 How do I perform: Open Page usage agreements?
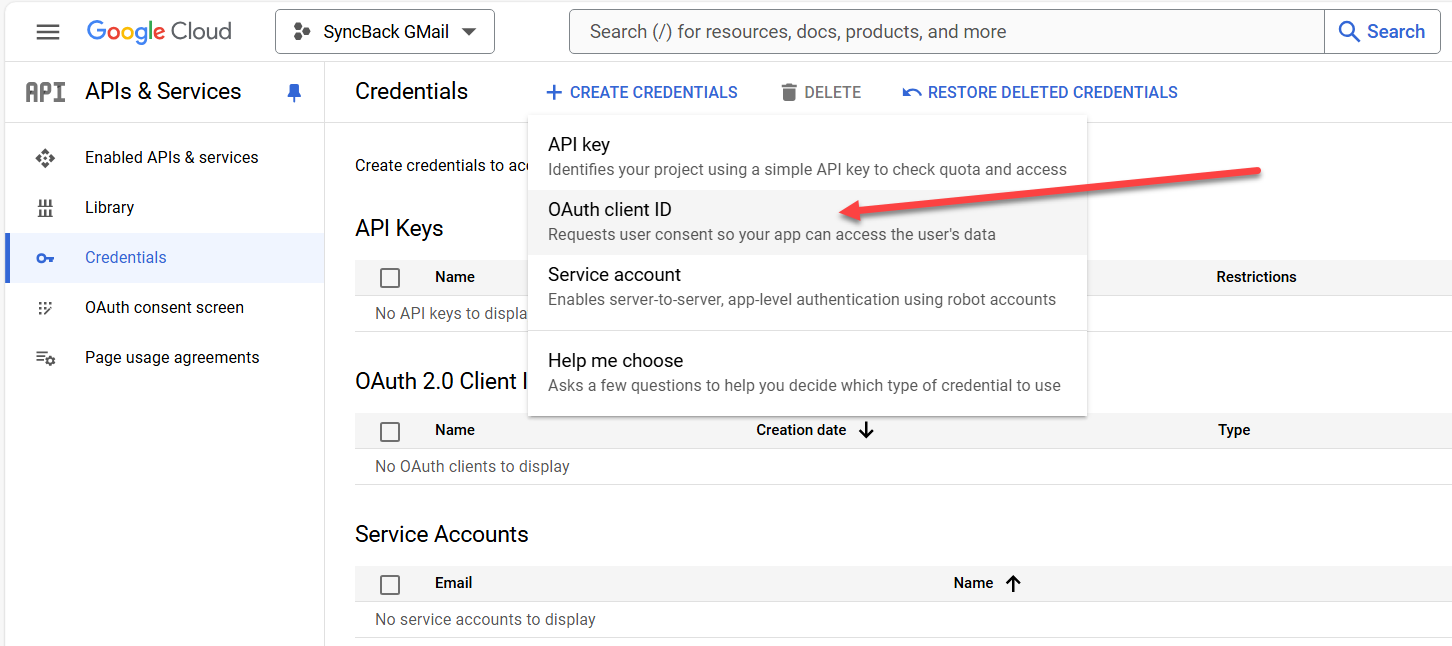(165, 358)
